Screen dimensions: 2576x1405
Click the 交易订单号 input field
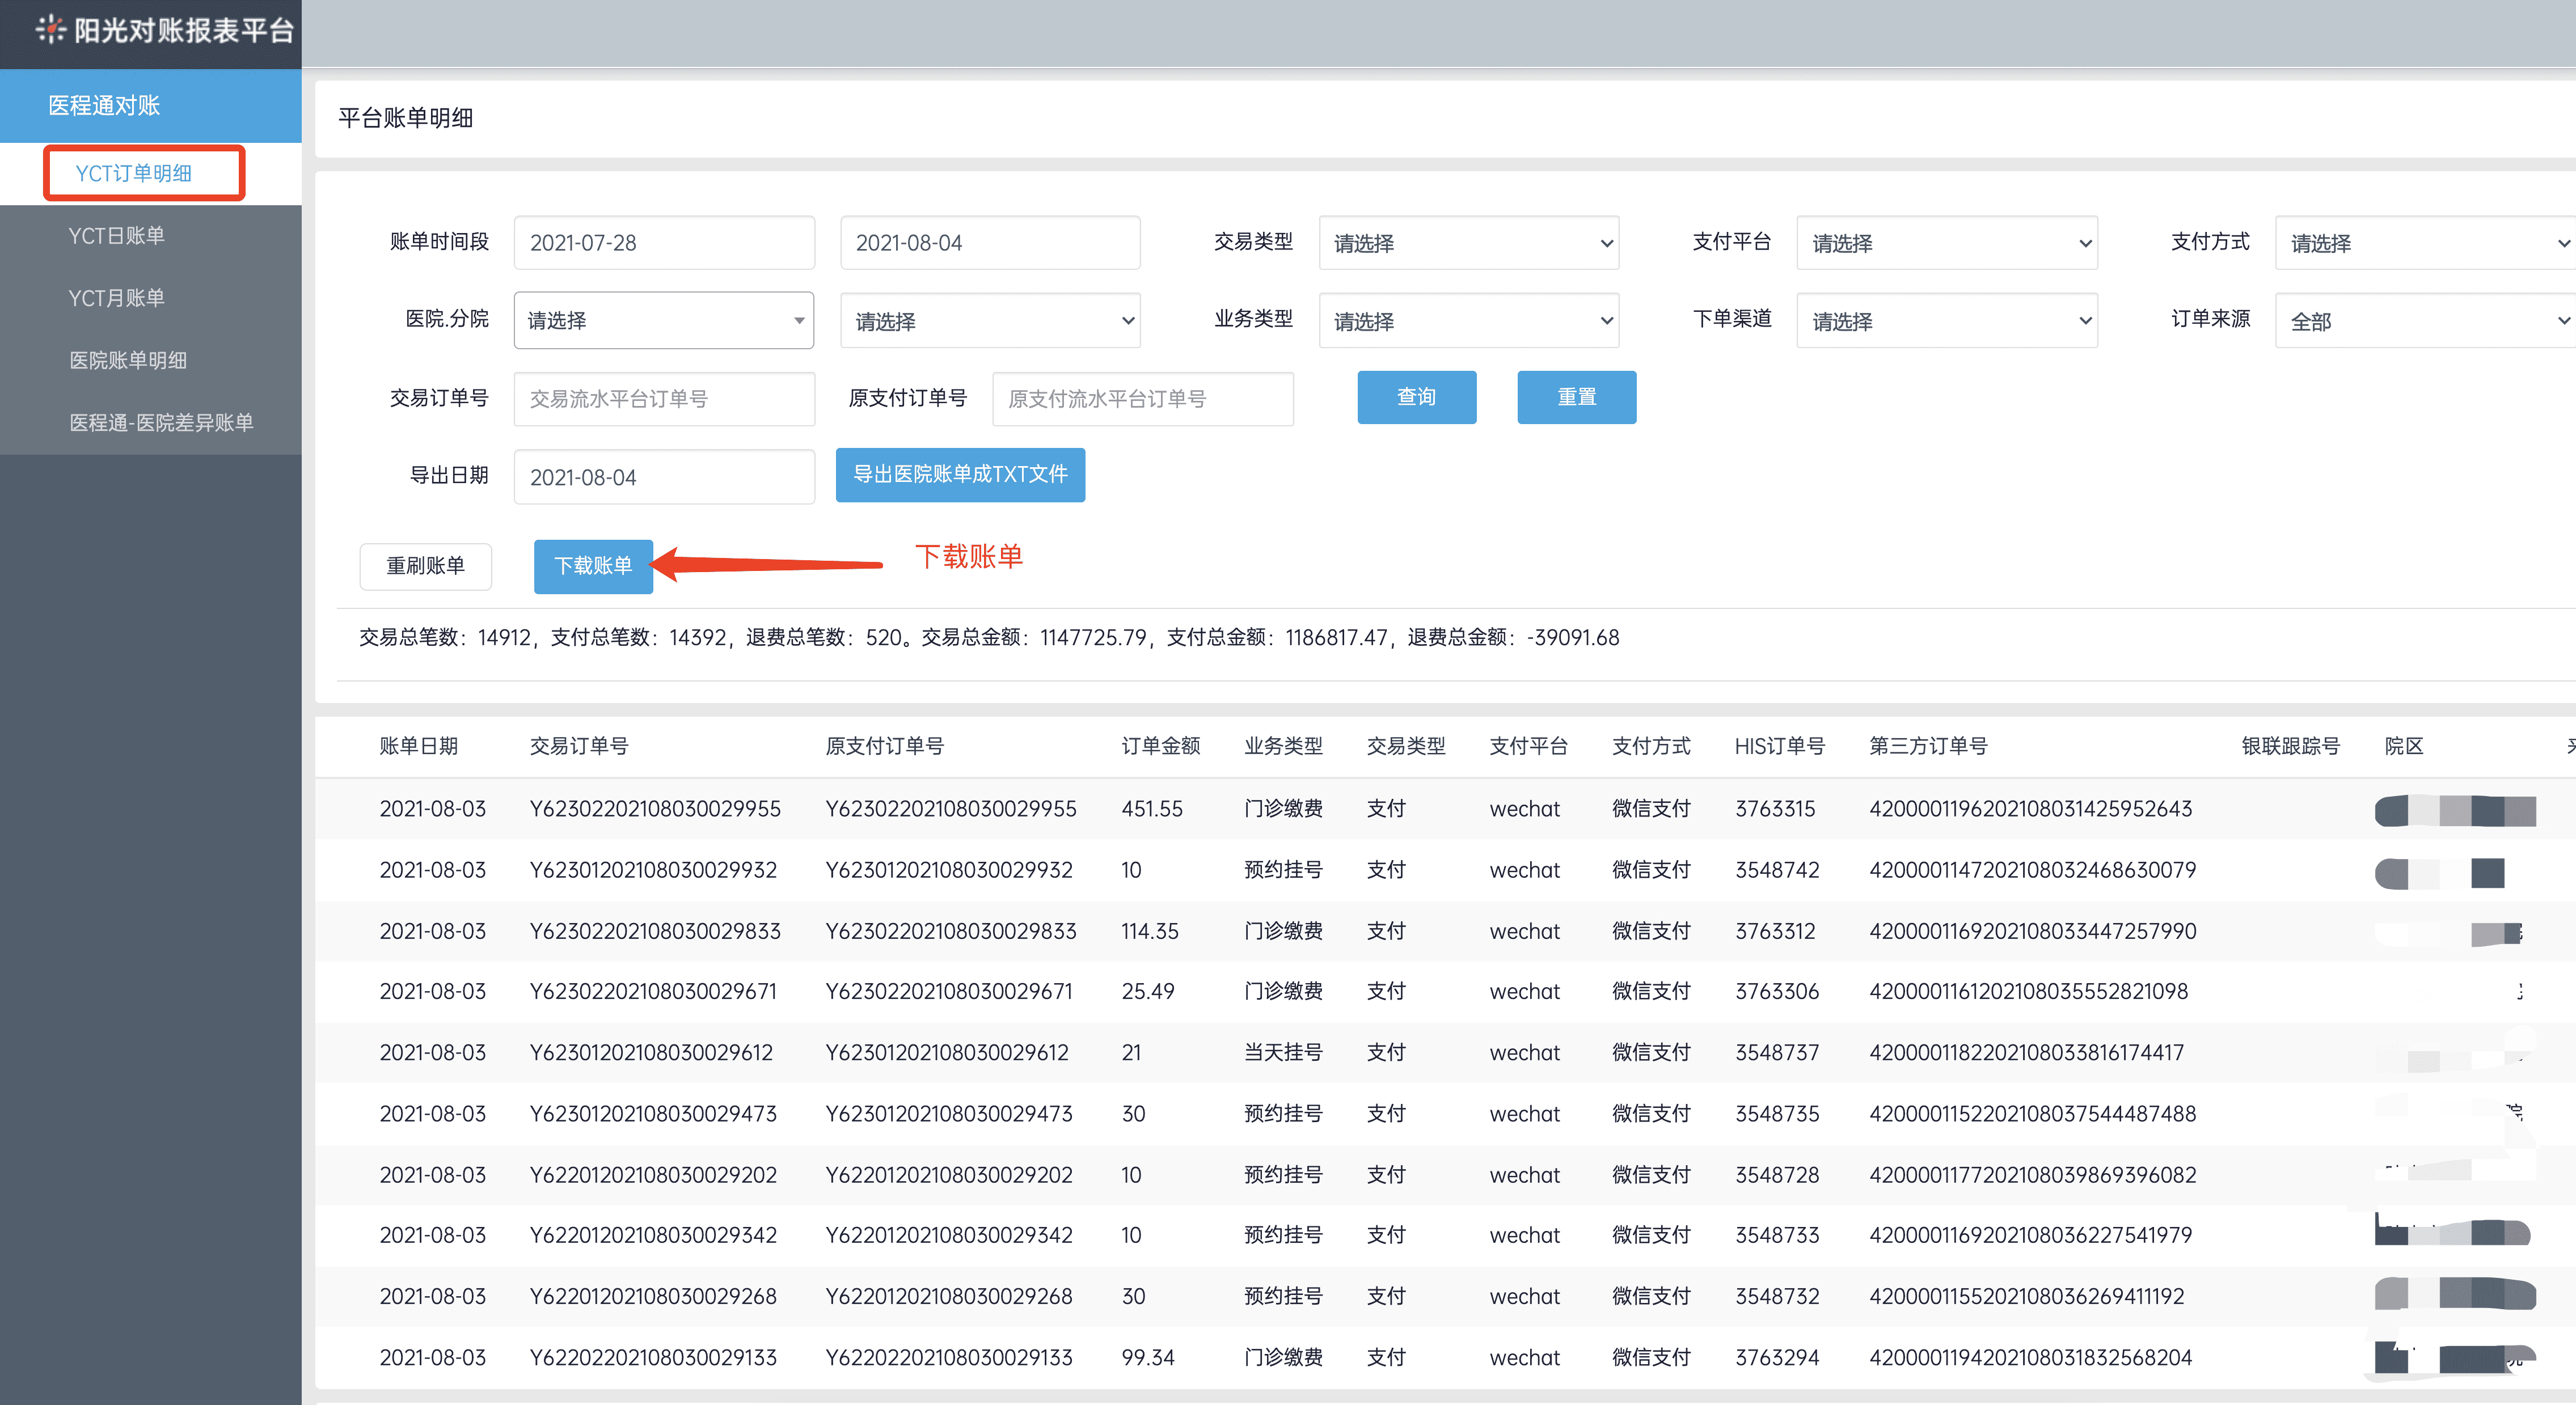click(x=663, y=398)
